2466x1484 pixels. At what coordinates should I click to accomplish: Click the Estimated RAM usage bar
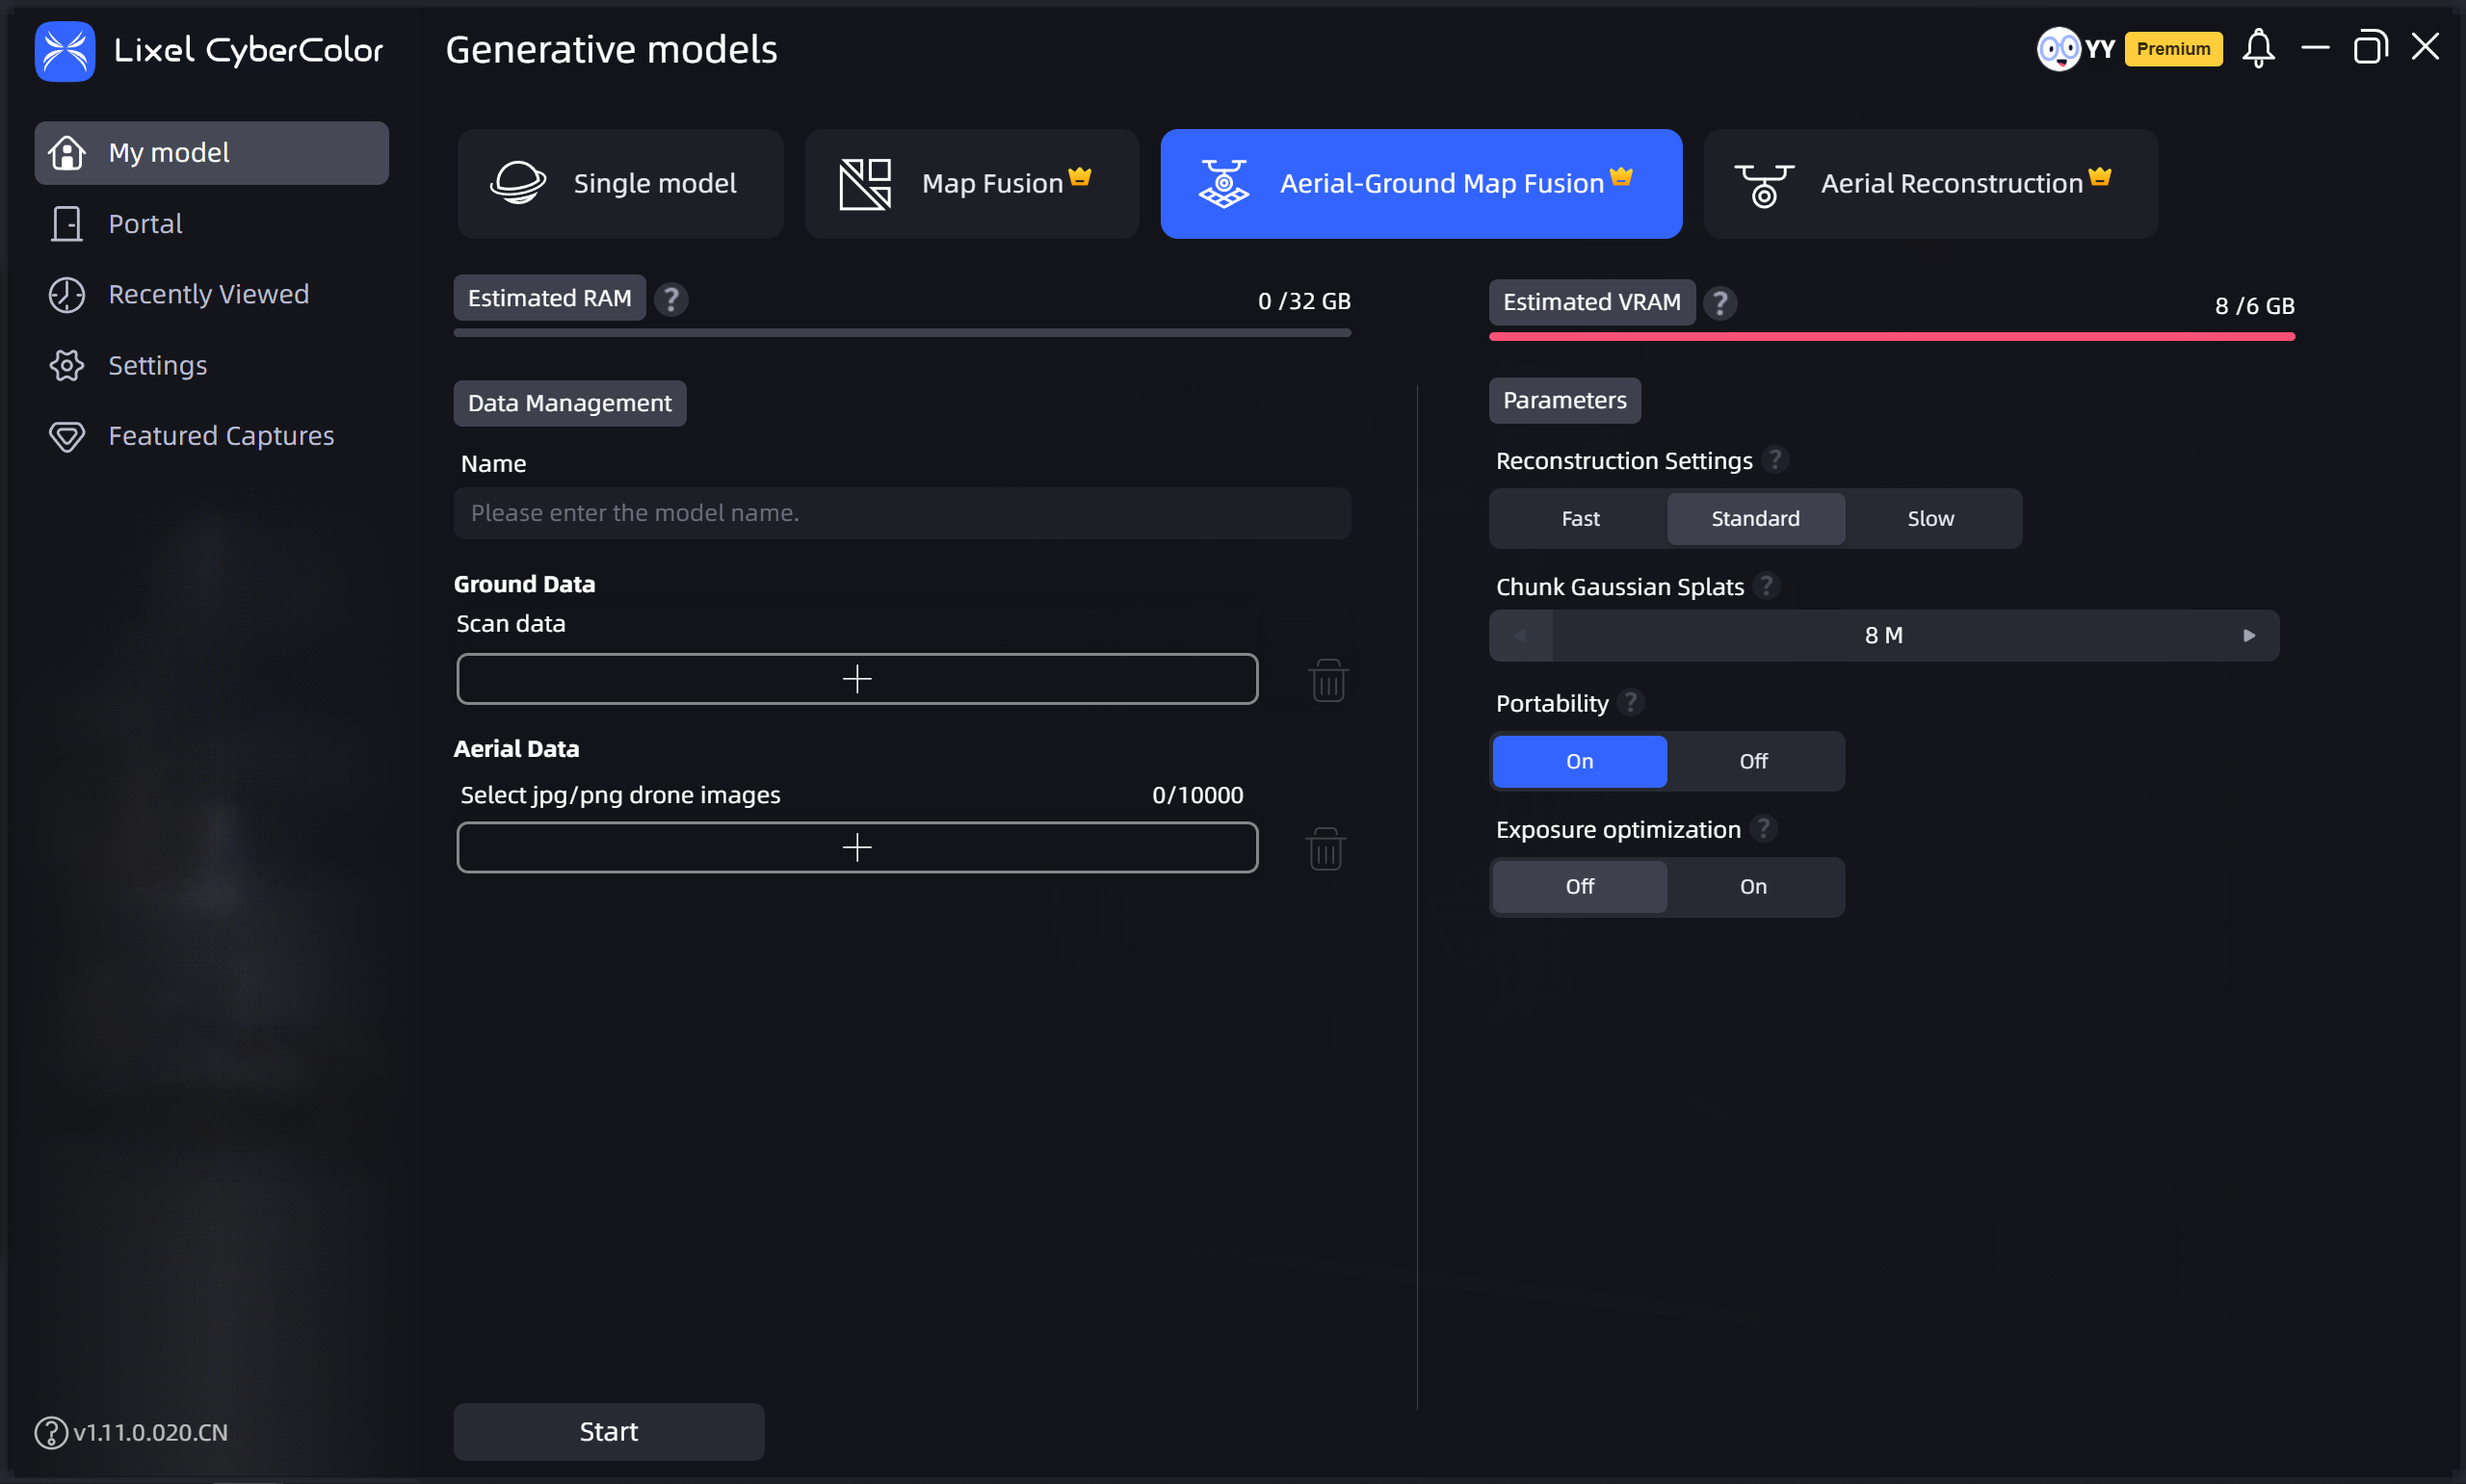point(902,333)
